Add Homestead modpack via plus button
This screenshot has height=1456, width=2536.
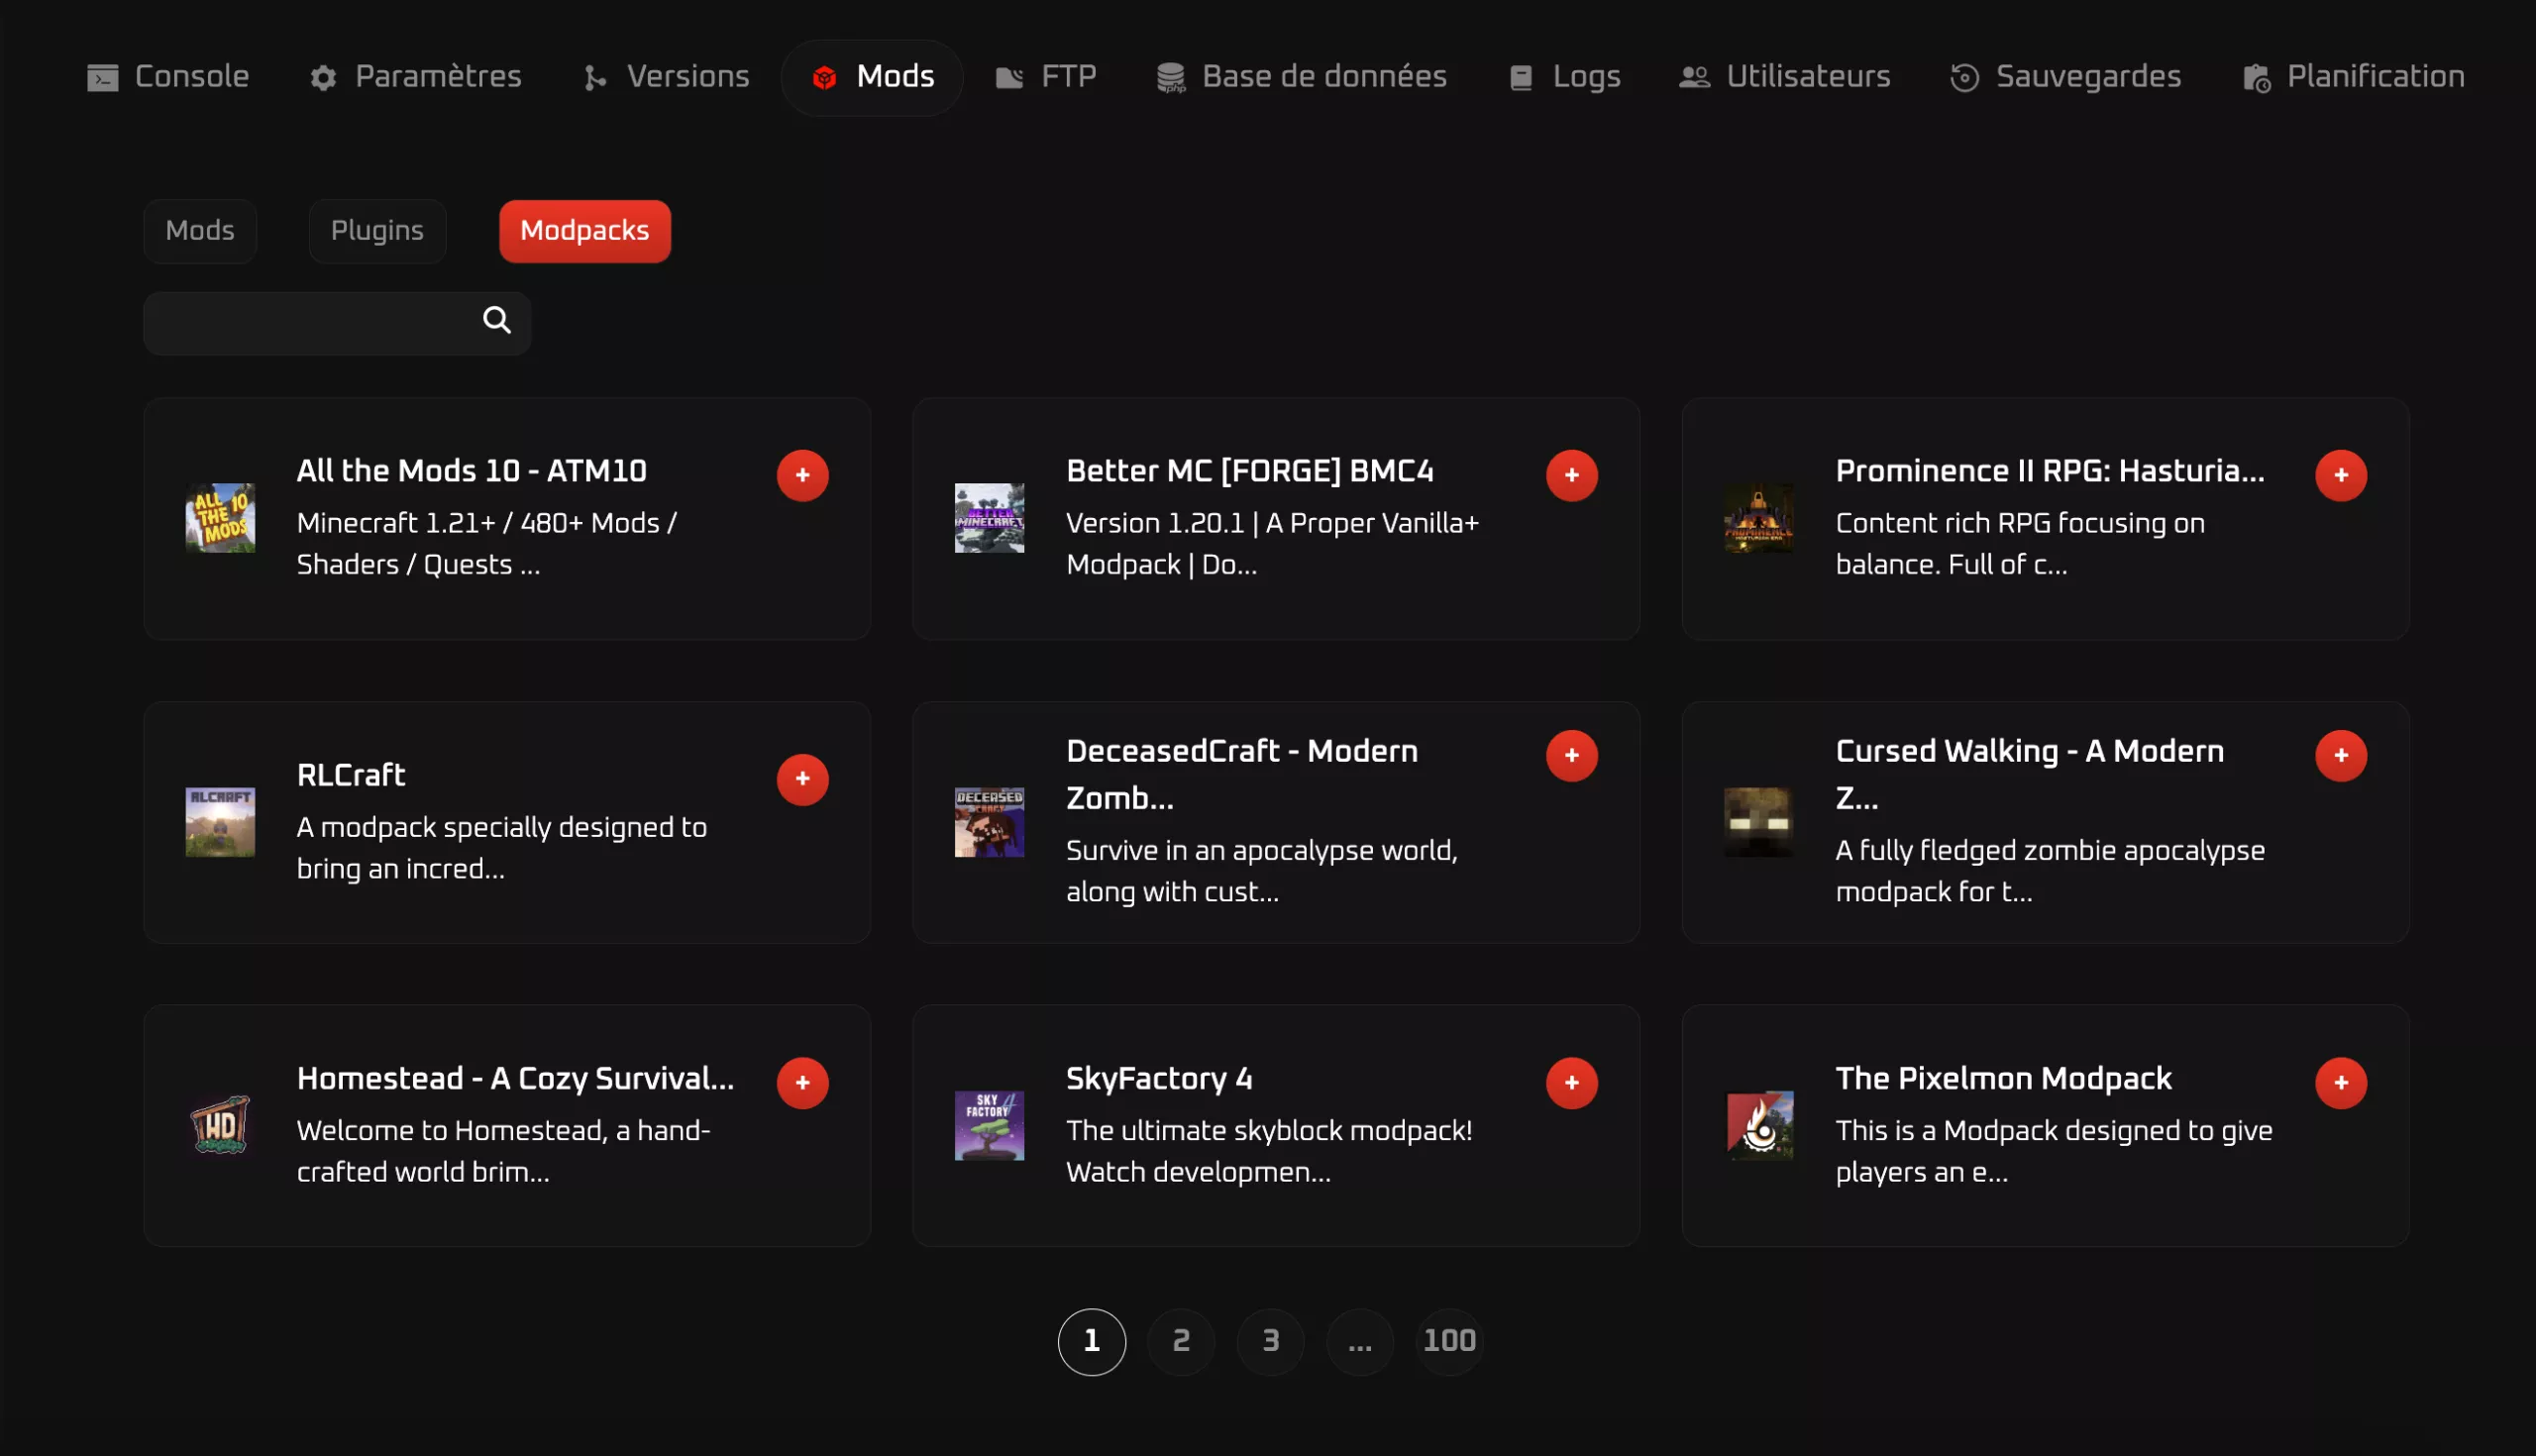[x=803, y=1083]
